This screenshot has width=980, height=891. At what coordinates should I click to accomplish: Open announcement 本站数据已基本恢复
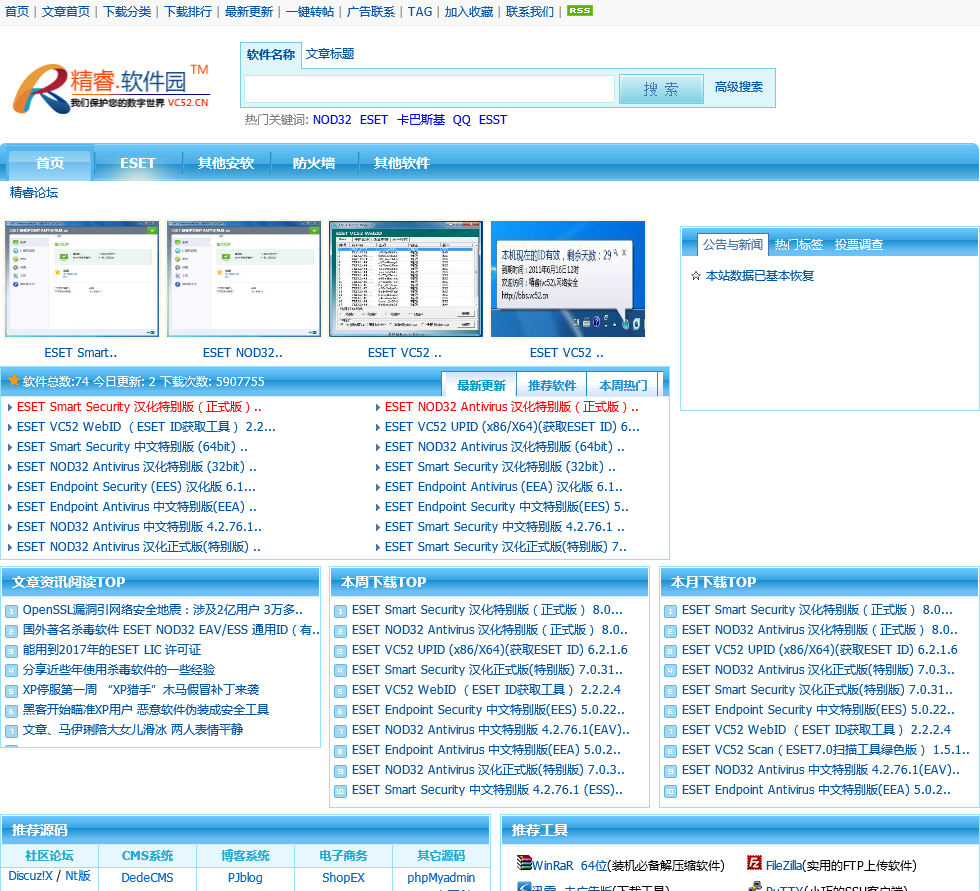(759, 276)
